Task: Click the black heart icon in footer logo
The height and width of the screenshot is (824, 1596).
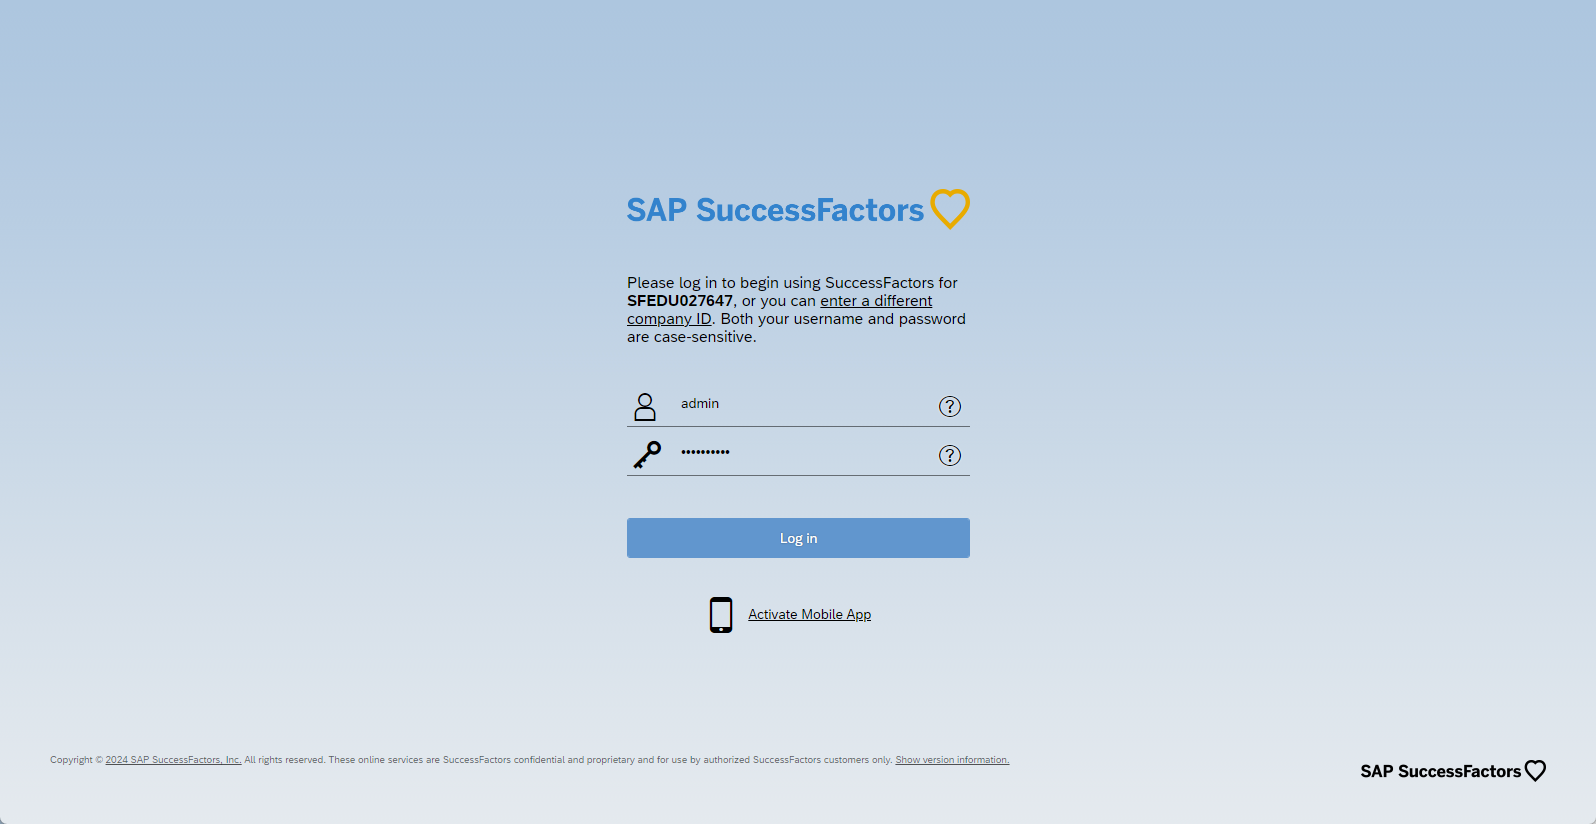Action: (x=1535, y=770)
